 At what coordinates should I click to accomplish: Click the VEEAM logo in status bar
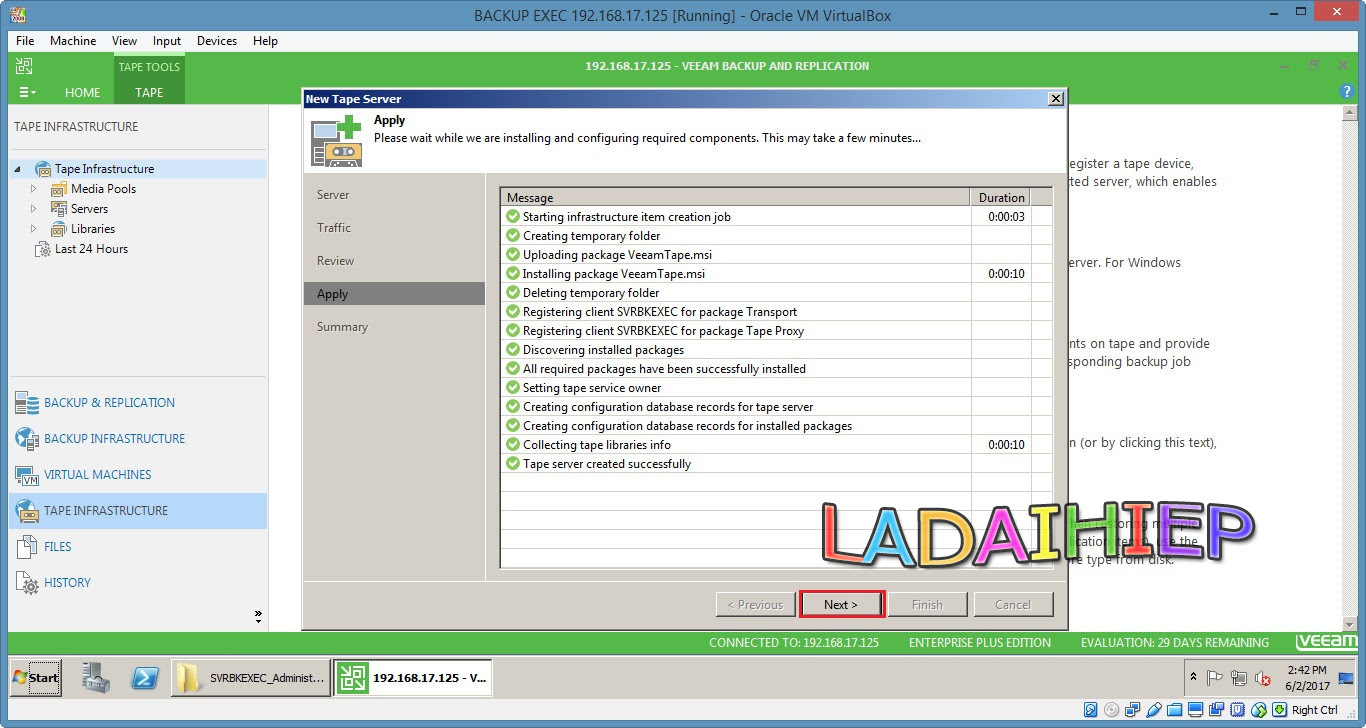click(1327, 642)
